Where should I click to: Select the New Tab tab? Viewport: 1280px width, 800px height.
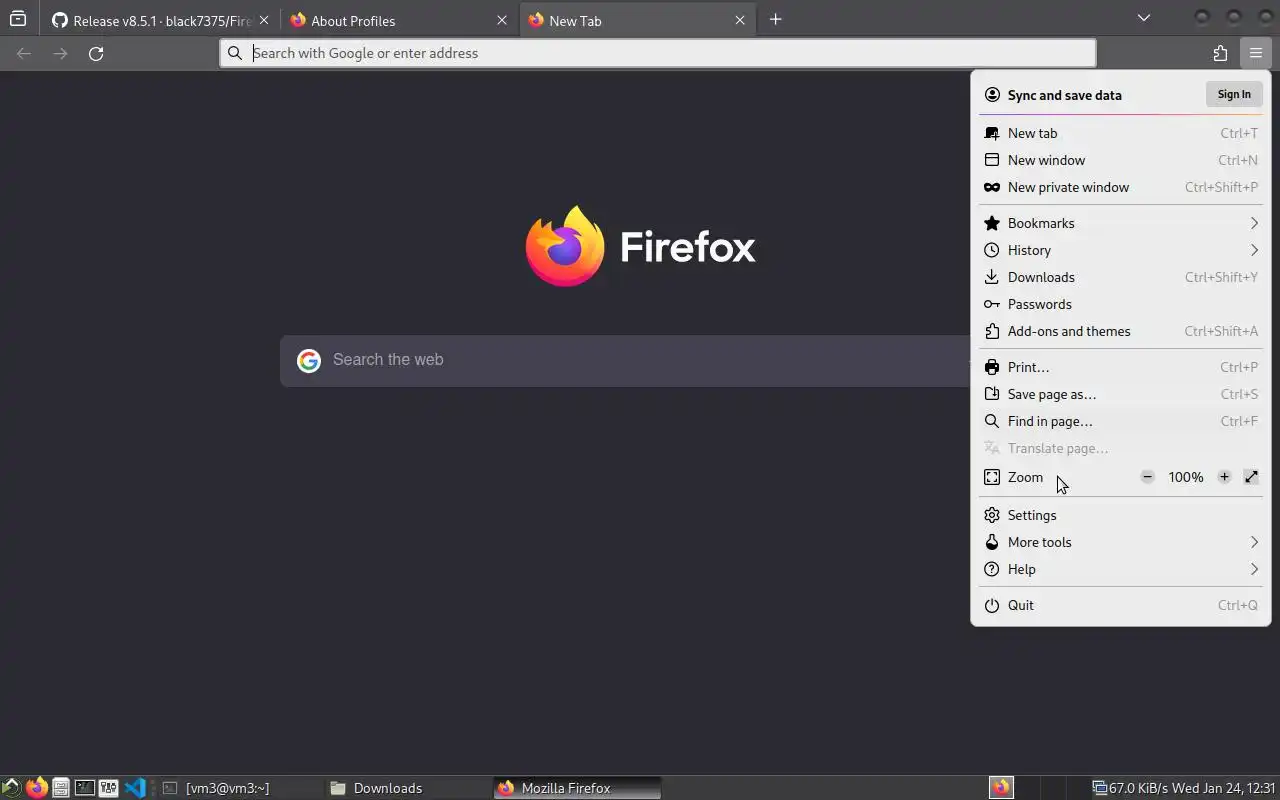pyautogui.click(x=637, y=20)
